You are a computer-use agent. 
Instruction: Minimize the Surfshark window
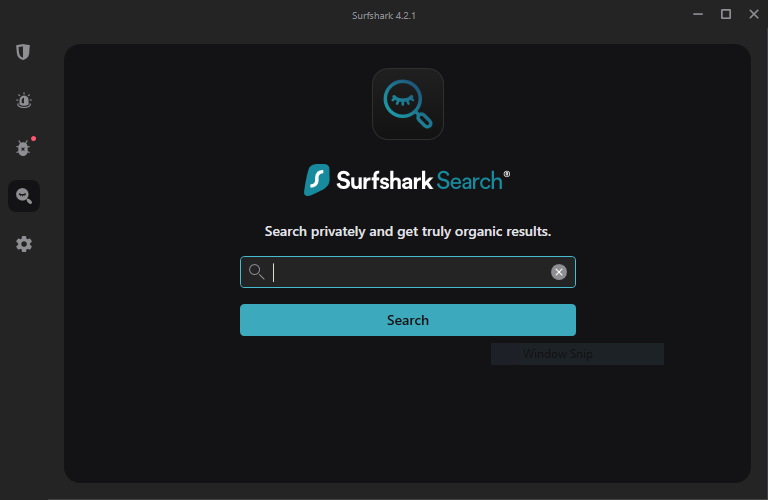pyautogui.click(x=698, y=14)
